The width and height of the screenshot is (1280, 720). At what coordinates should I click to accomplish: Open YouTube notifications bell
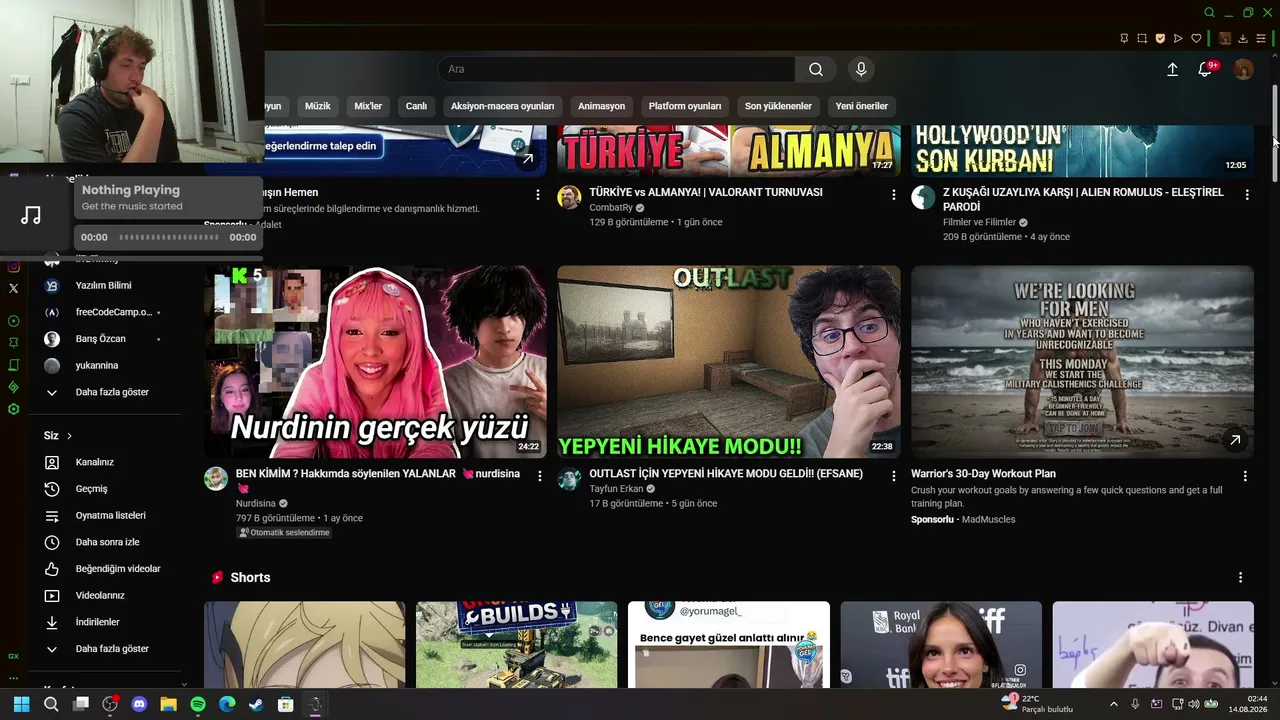click(1205, 69)
